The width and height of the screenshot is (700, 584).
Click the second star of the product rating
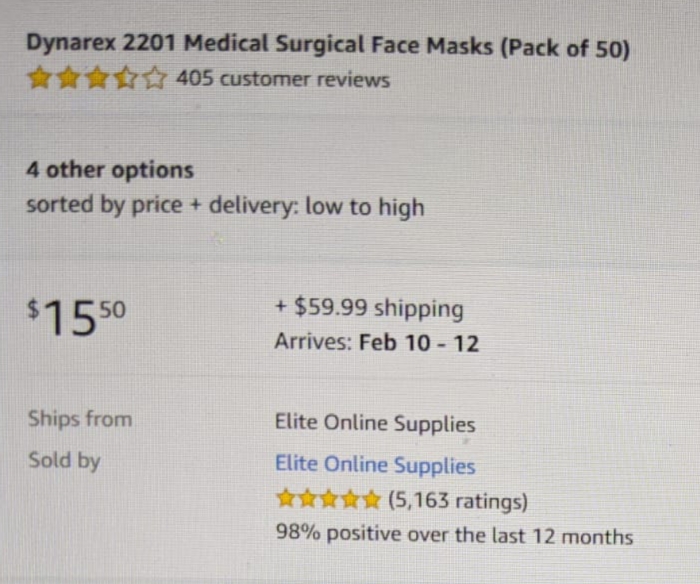click(67, 78)
